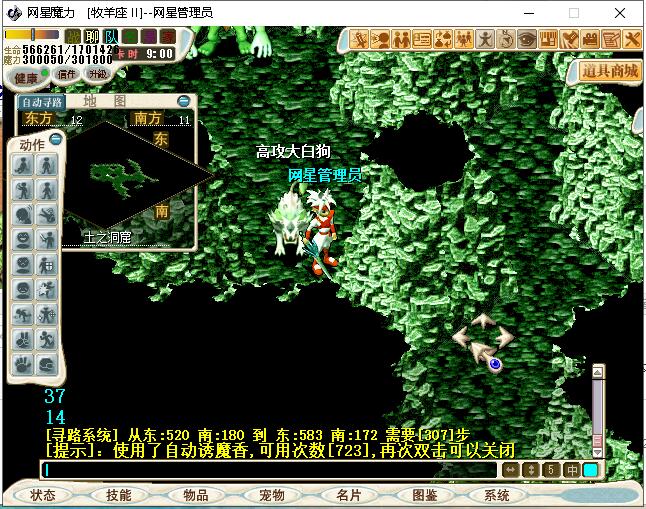Viewport: 646px width, 509px height.
Task: Select the open palm paper gesture icon
Action: coord(23,365)
